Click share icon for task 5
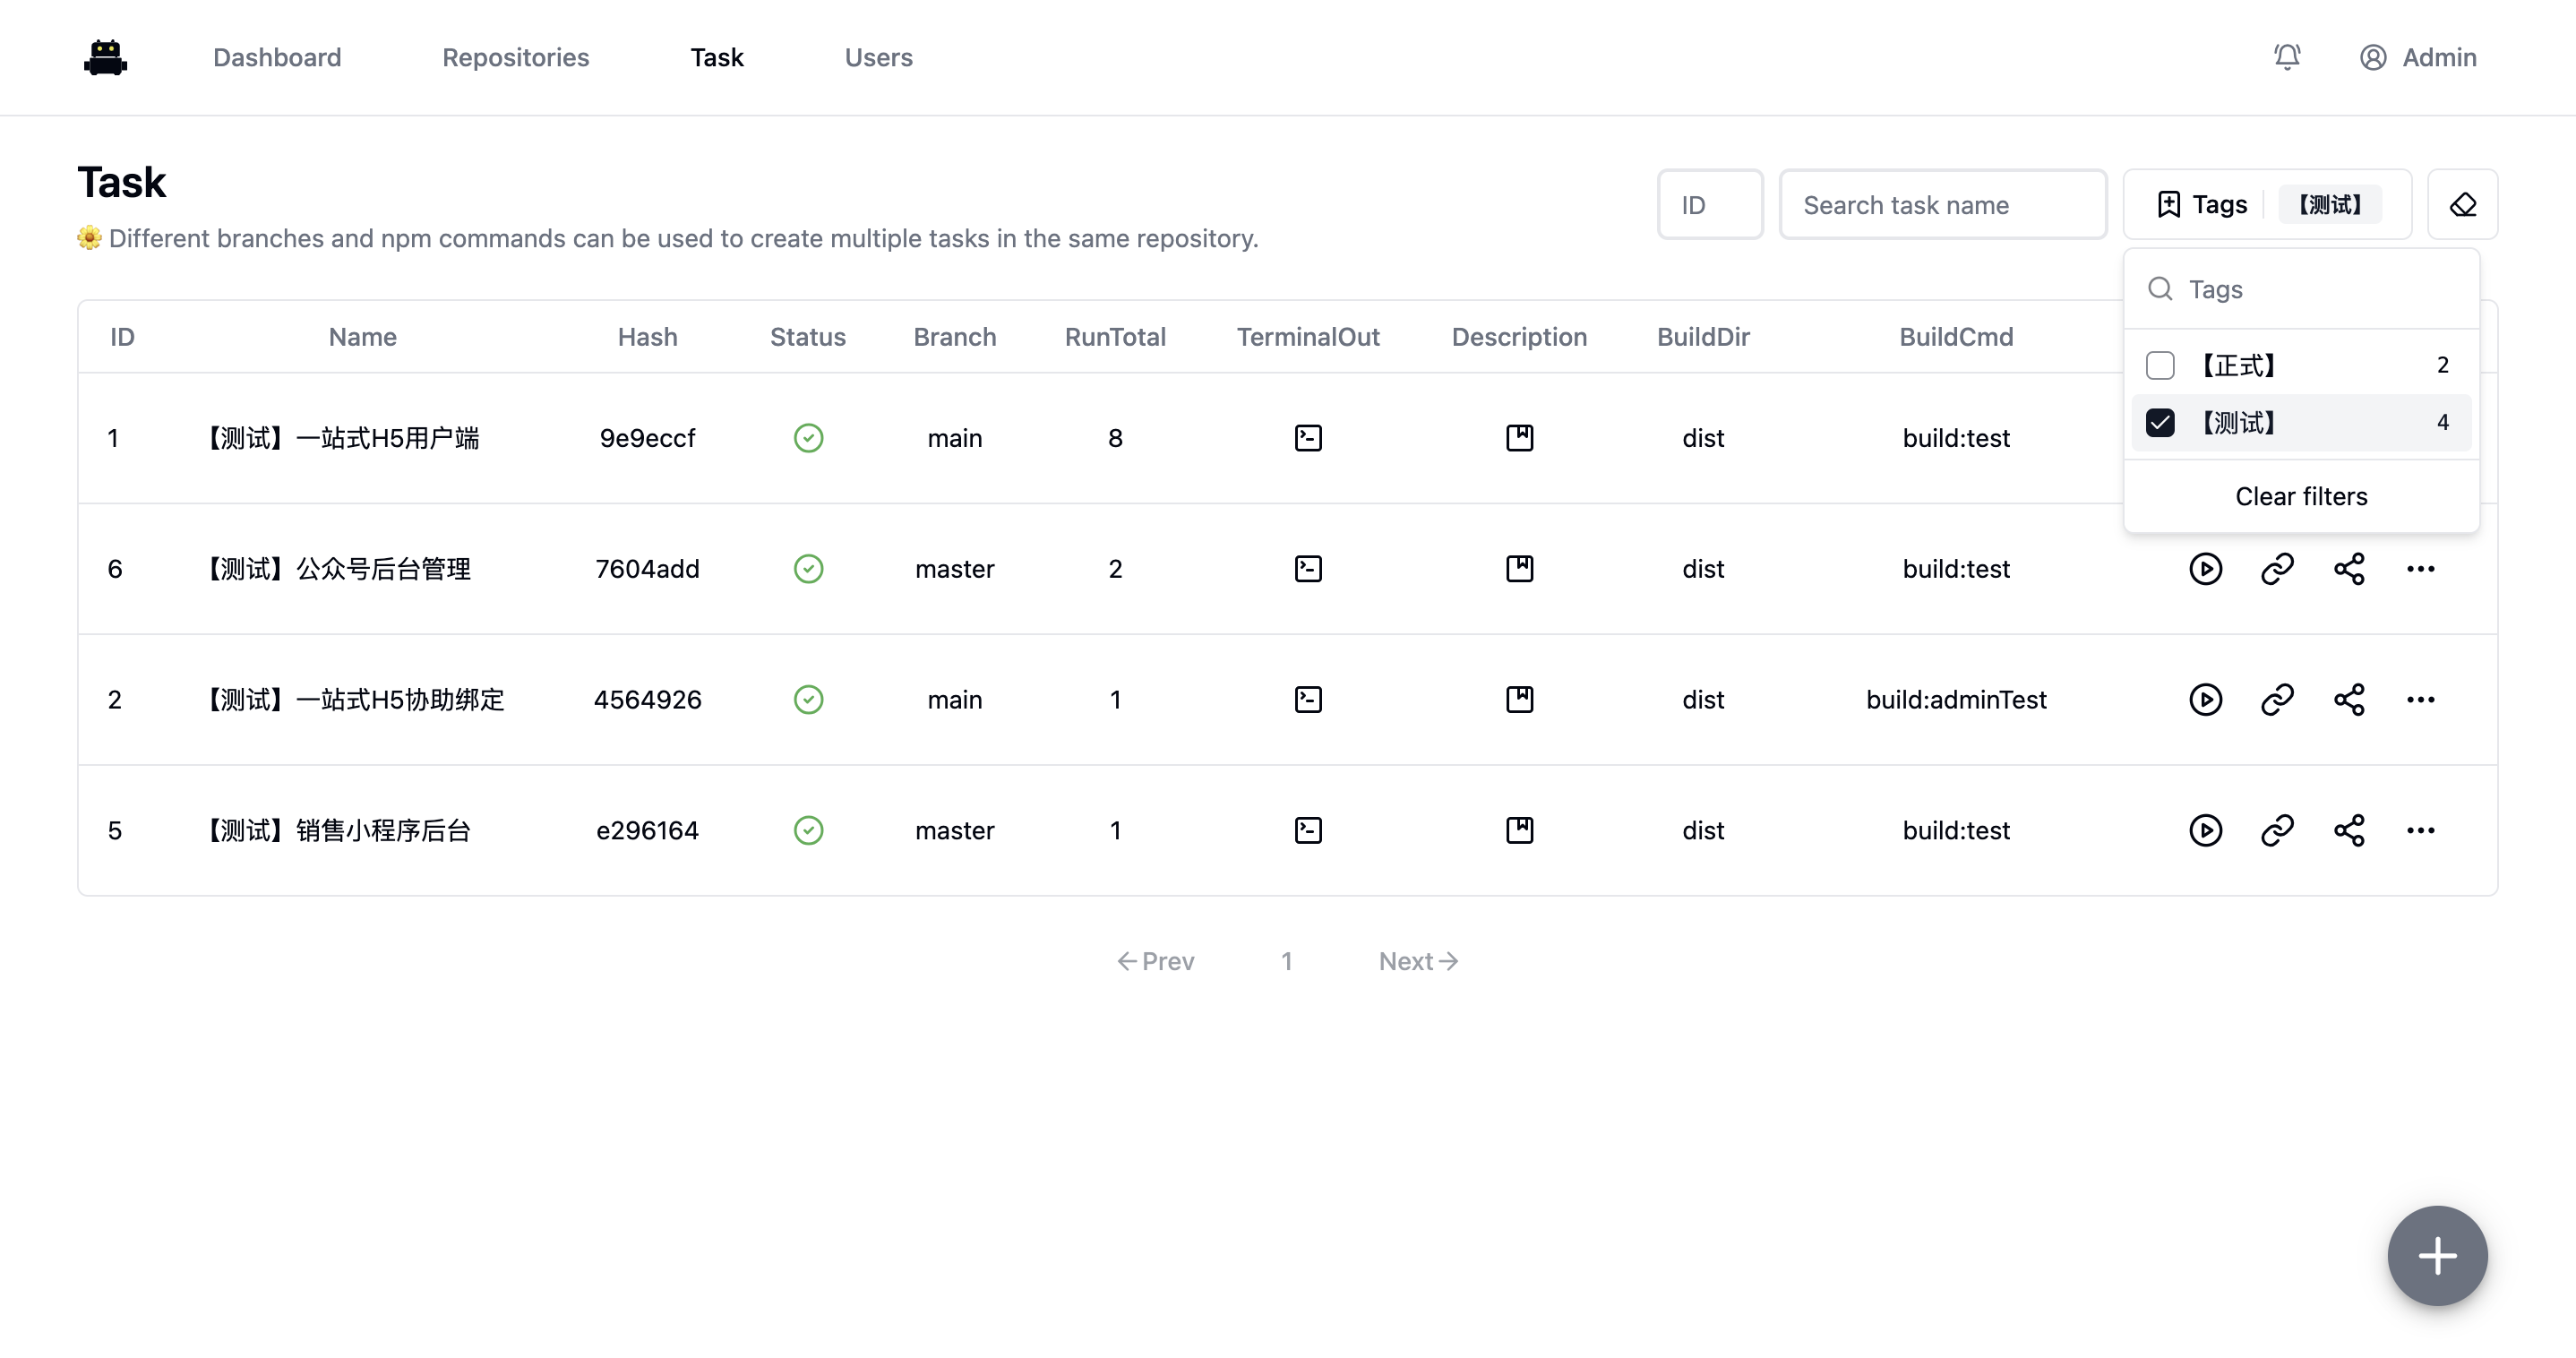The width and height of the screenshot is (2576, 1358). click(x=2349, y=830)
